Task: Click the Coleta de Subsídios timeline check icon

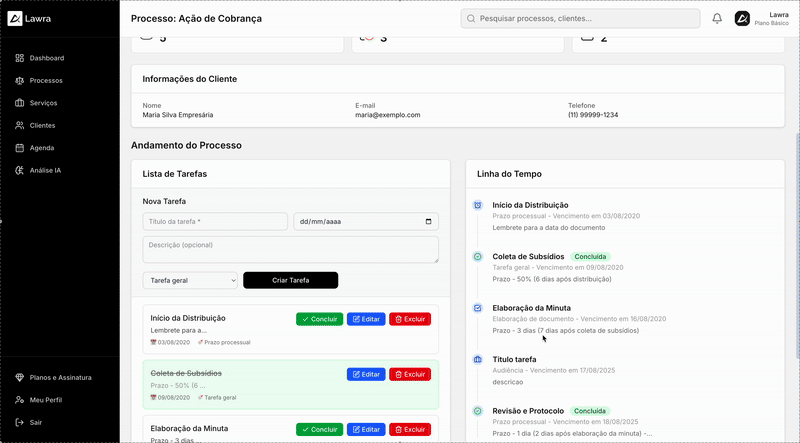Action: pyautogui.click(x=478, y=257)
